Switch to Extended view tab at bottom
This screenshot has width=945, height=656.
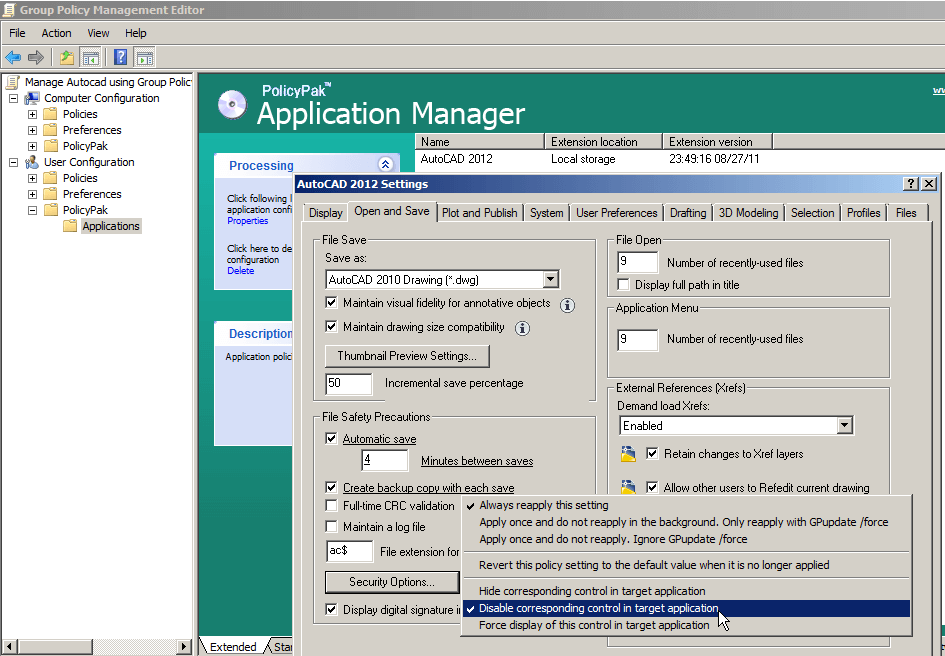(233, 647)
